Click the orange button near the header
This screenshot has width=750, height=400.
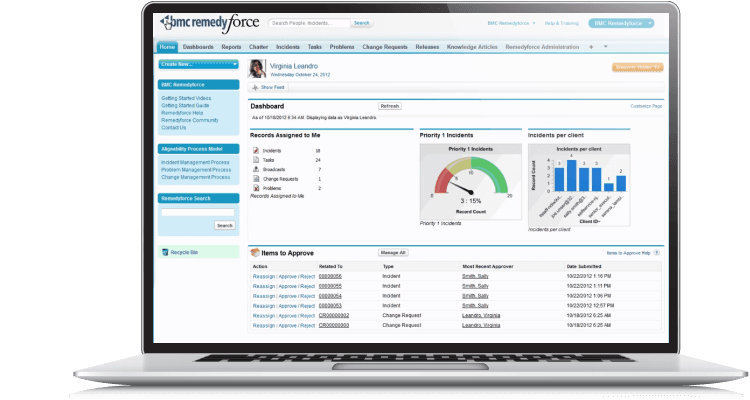(x=637, y=67)
